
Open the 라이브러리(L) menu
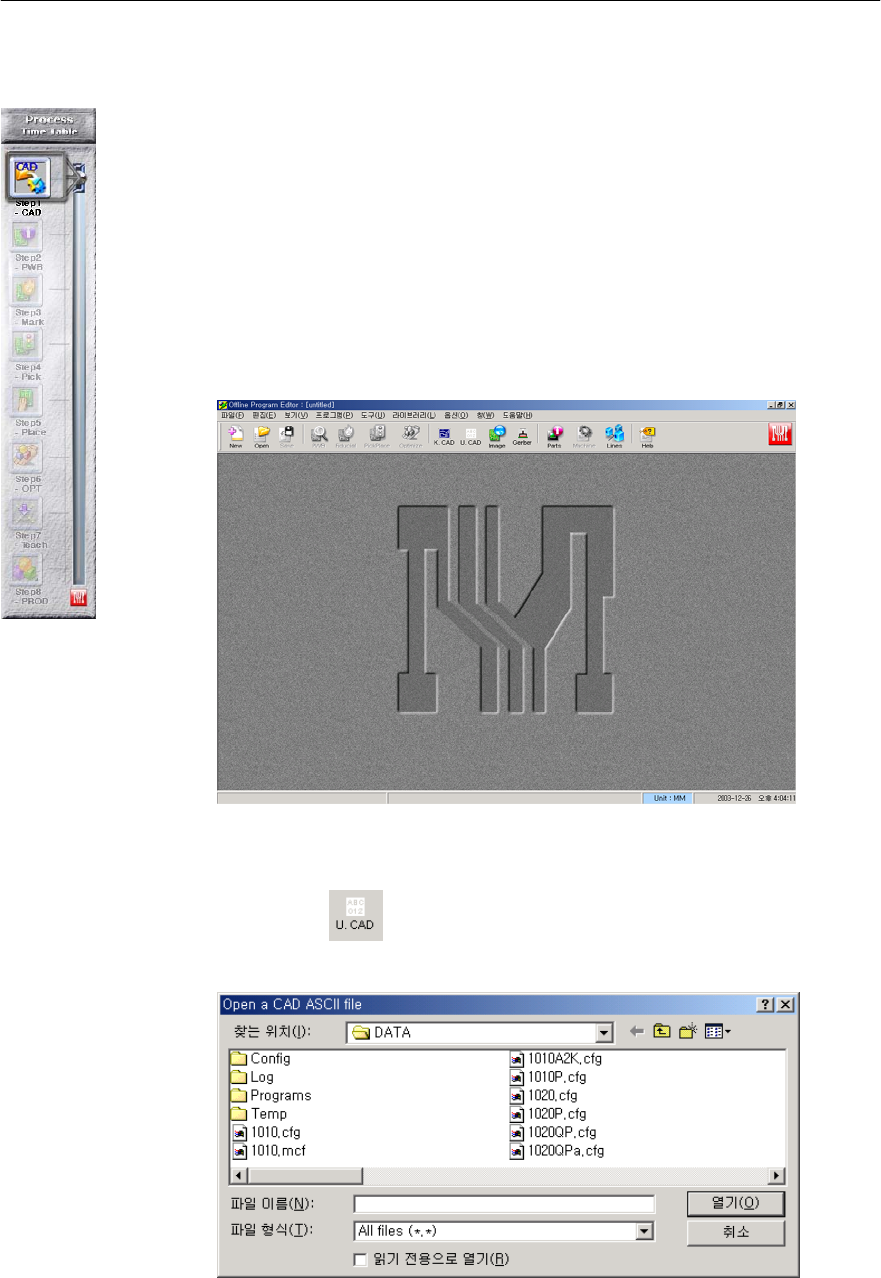(x=413, y=415)
